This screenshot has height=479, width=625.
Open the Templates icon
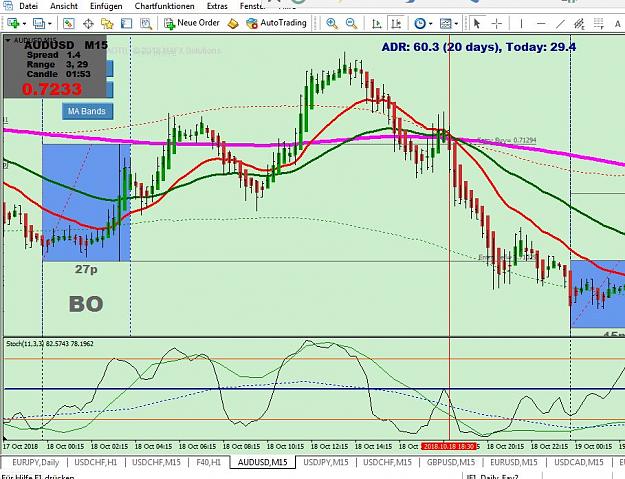(x=445, y=24)
